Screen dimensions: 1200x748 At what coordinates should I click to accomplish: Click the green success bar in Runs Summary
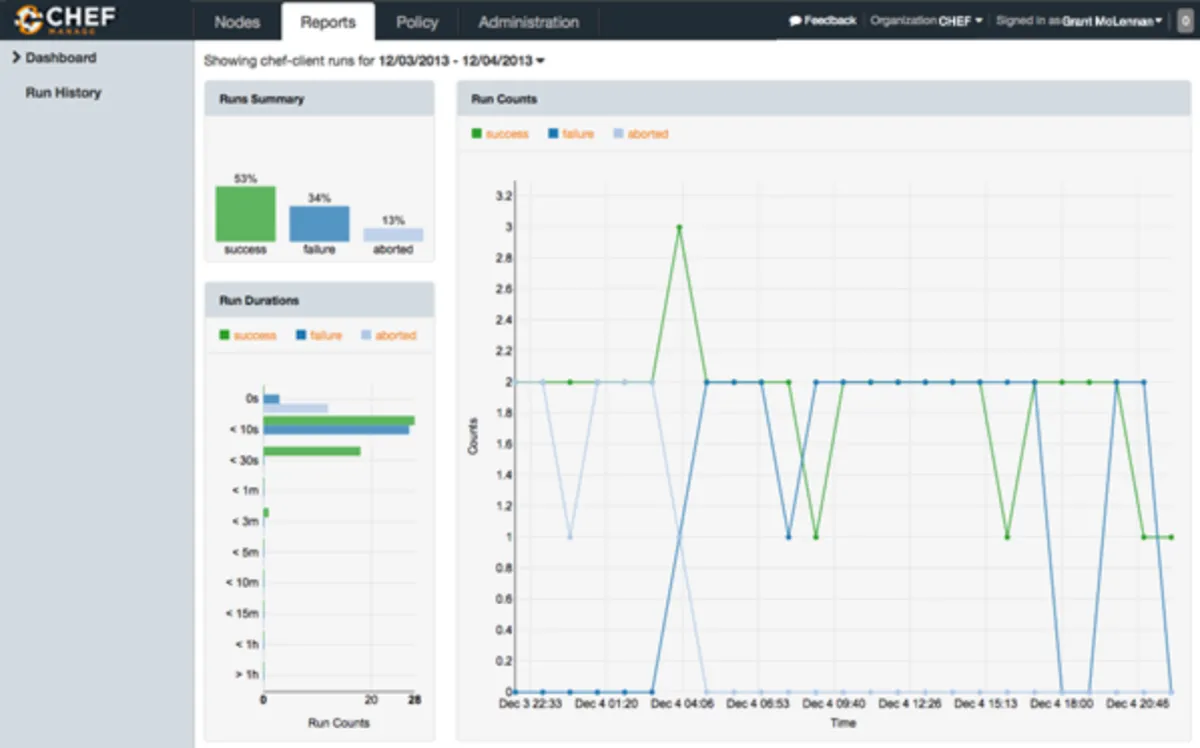pyautogui.click(x=245, y=214)
